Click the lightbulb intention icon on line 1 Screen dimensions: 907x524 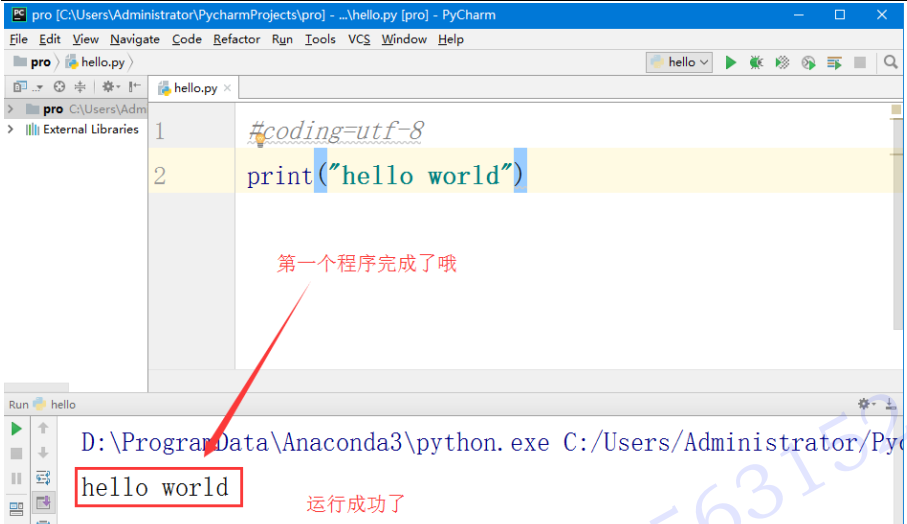260,139
